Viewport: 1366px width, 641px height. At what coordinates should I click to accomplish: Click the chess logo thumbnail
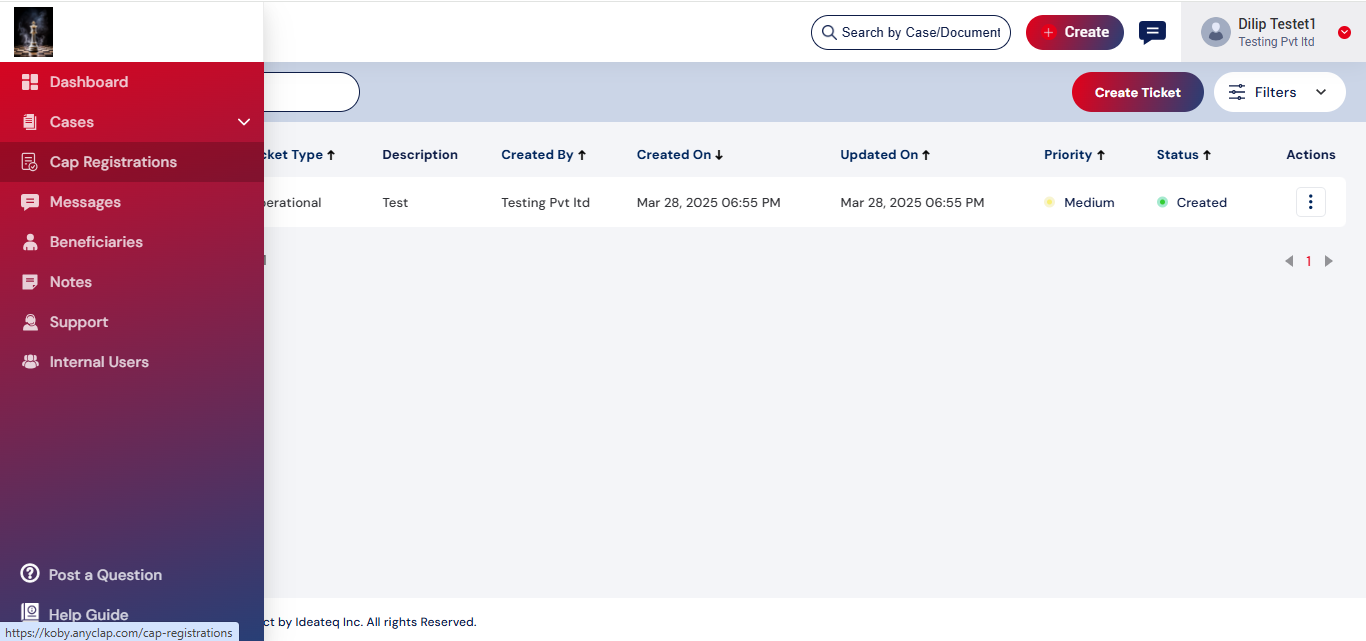(33, 32)
